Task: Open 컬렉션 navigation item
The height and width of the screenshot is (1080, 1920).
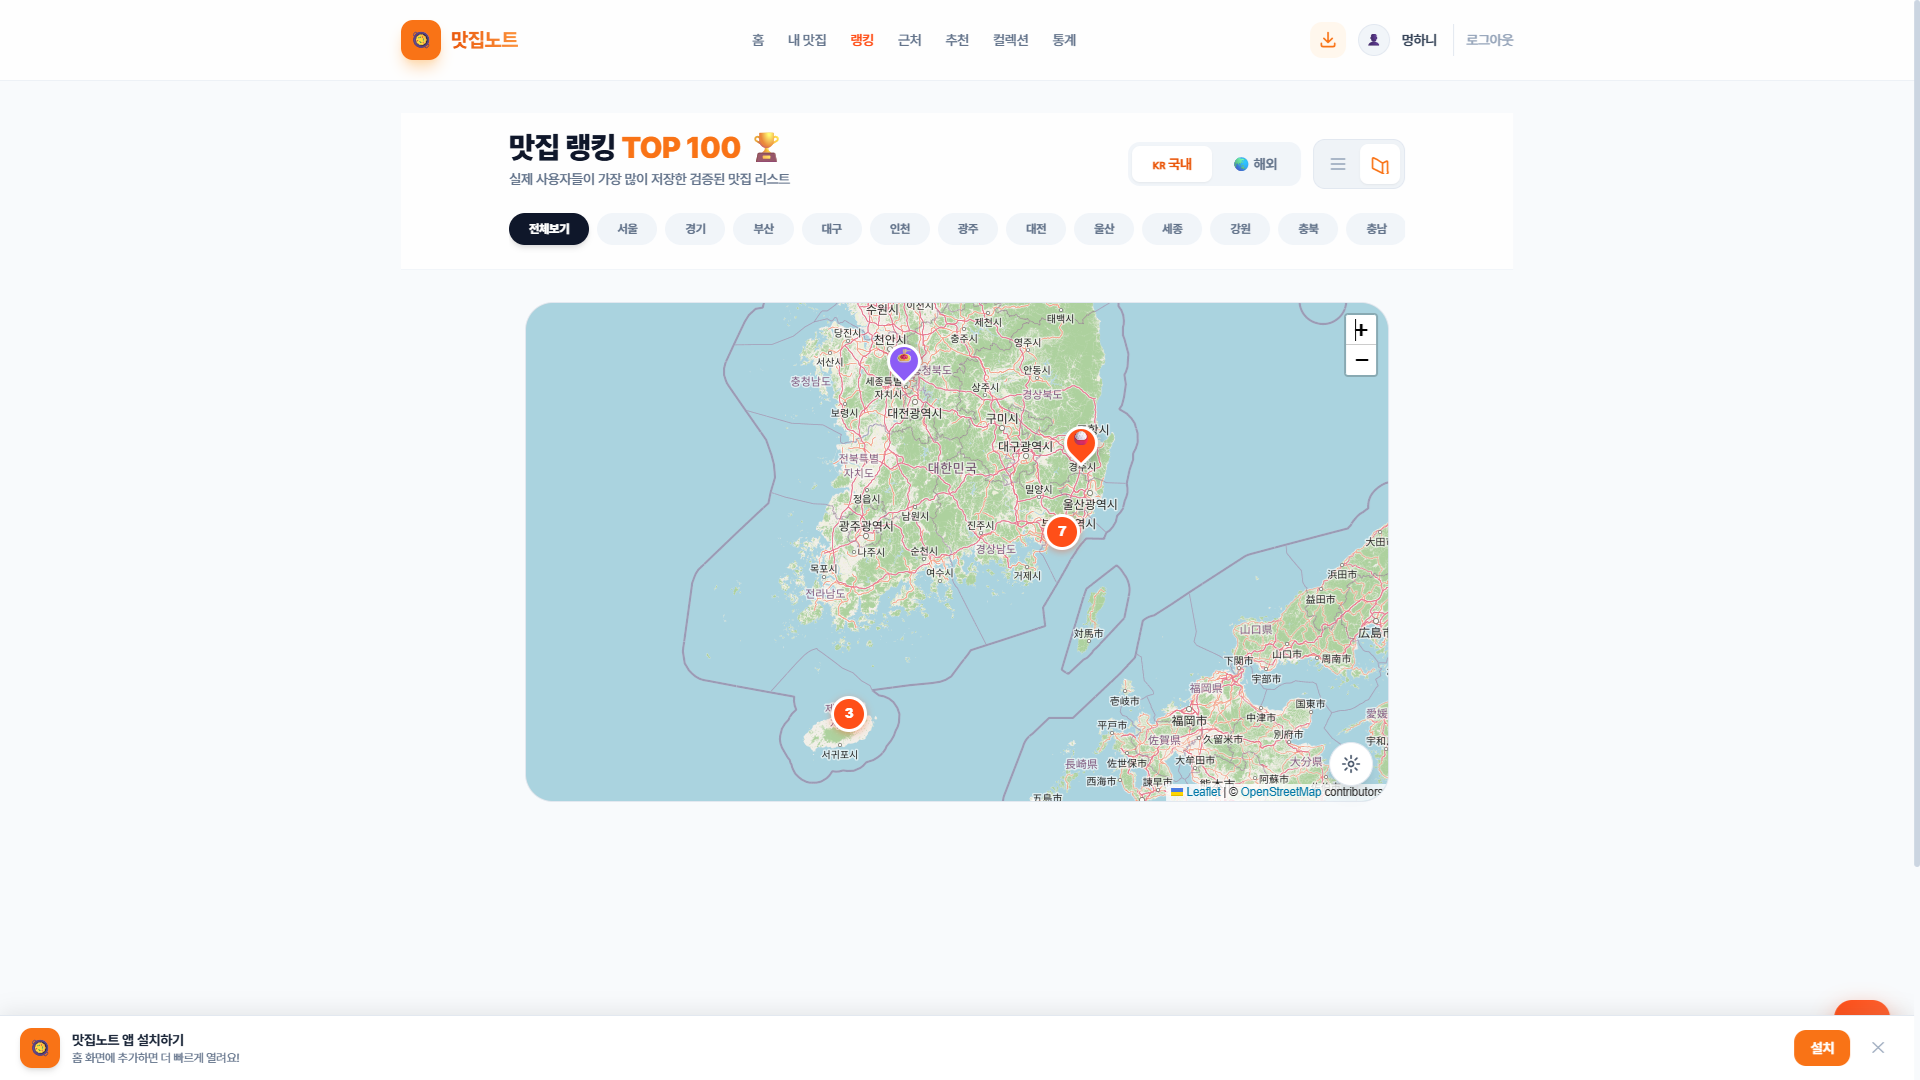Action: tap(1011, 40)
